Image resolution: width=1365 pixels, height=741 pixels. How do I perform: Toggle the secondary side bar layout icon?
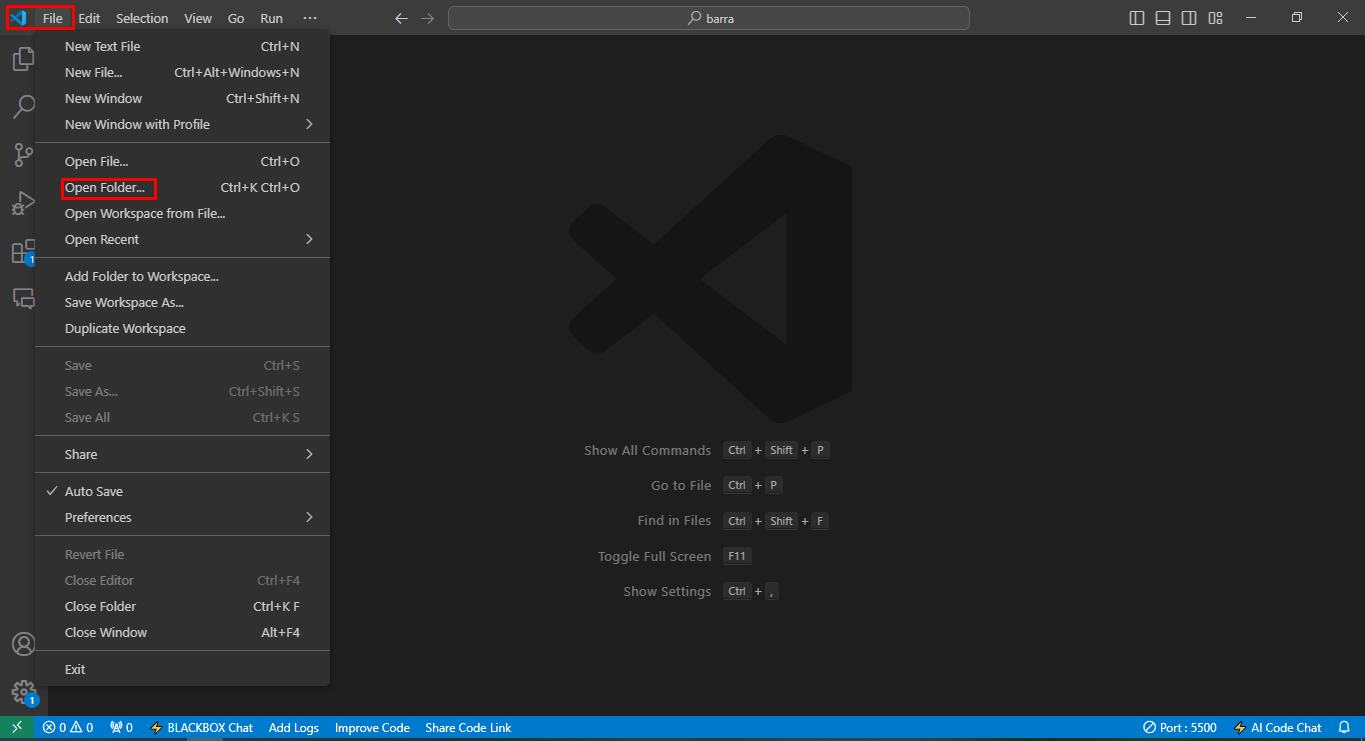click(1189, 18)
